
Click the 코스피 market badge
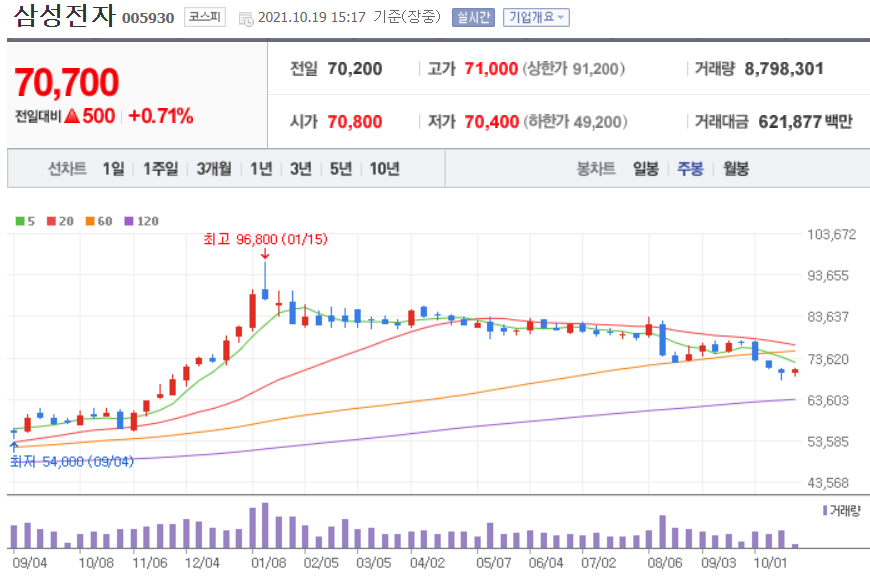[x=205, y=17]
